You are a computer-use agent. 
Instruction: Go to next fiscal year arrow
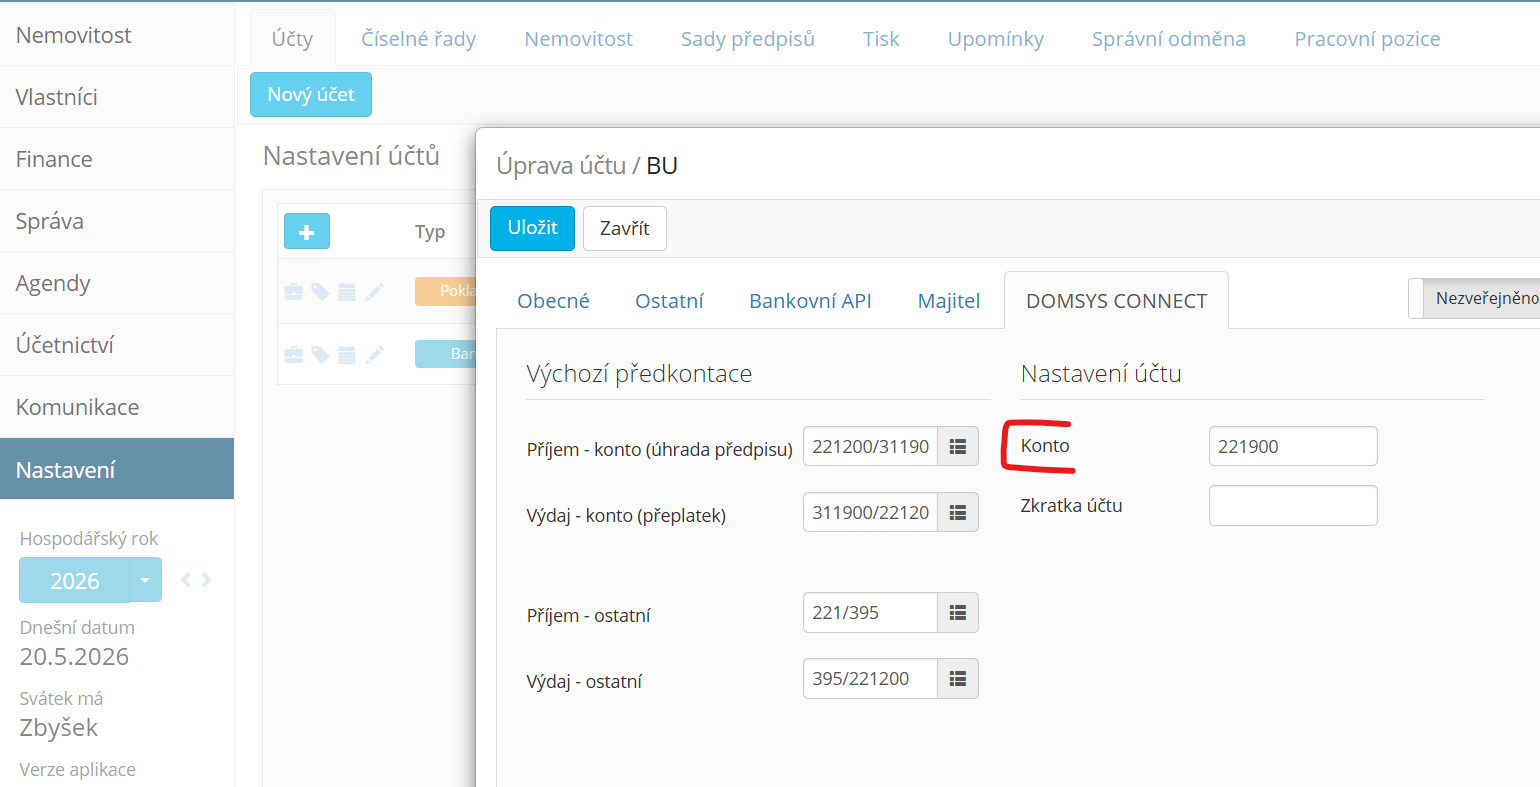point(207,580)
